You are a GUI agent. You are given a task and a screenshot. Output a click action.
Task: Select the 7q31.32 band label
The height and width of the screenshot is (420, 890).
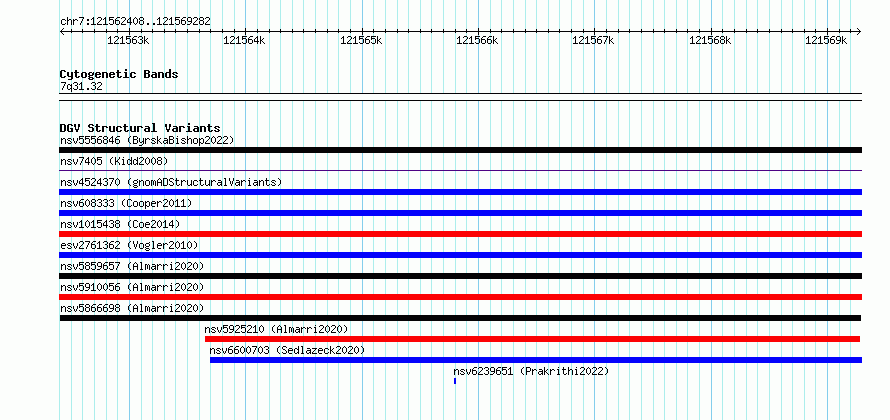point(81,87)
